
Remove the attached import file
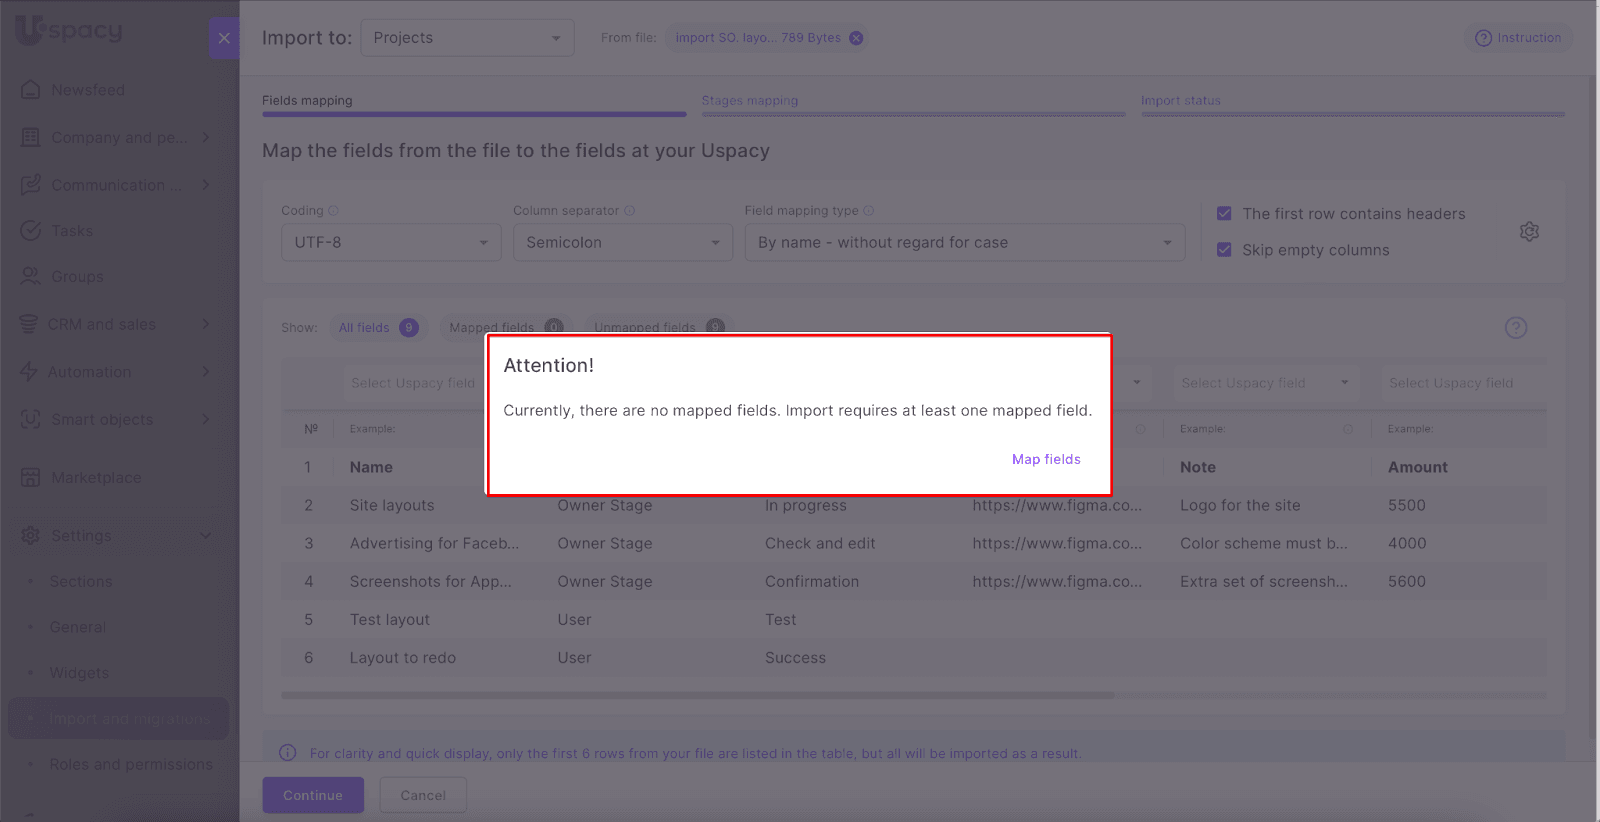(856, 38)
